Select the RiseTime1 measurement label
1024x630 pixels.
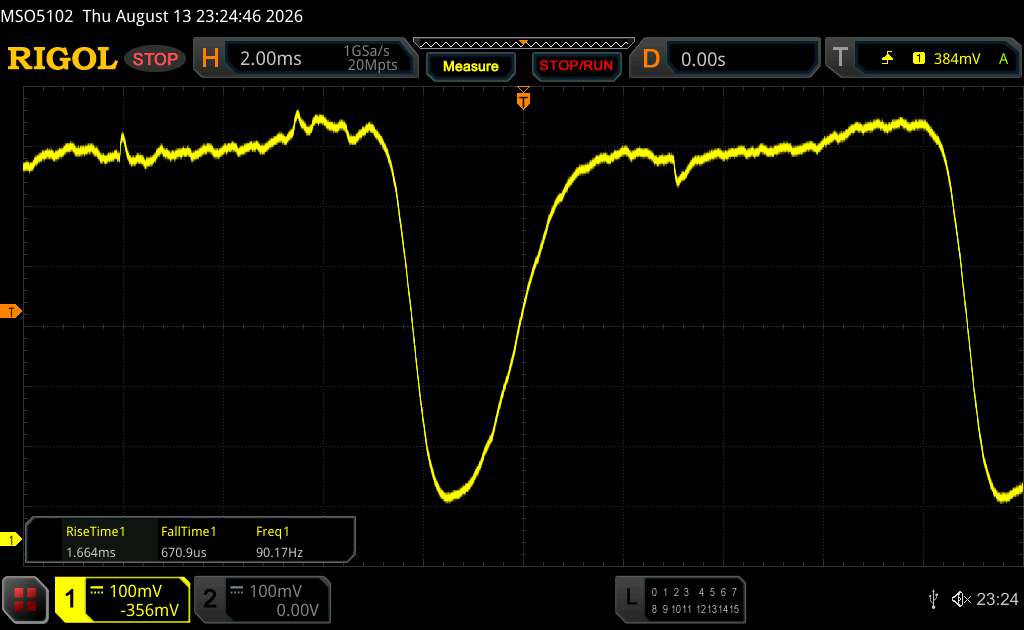click(95, 531)
